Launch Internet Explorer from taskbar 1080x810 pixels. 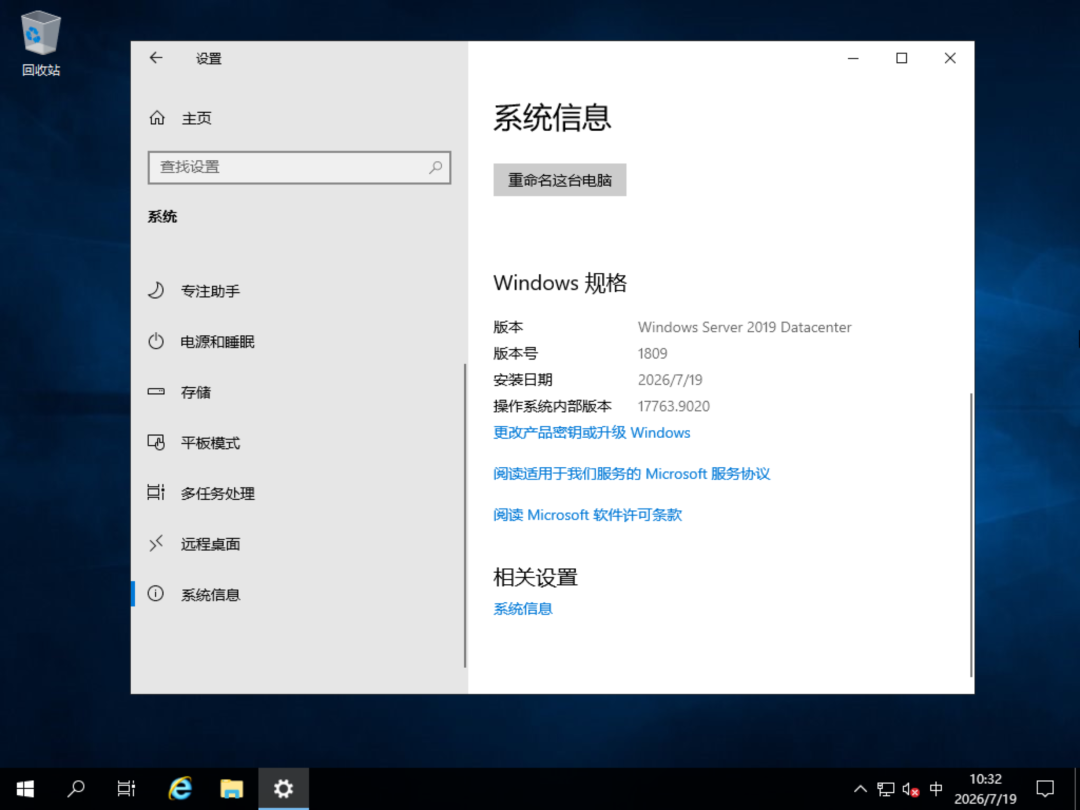coord(180,789)
